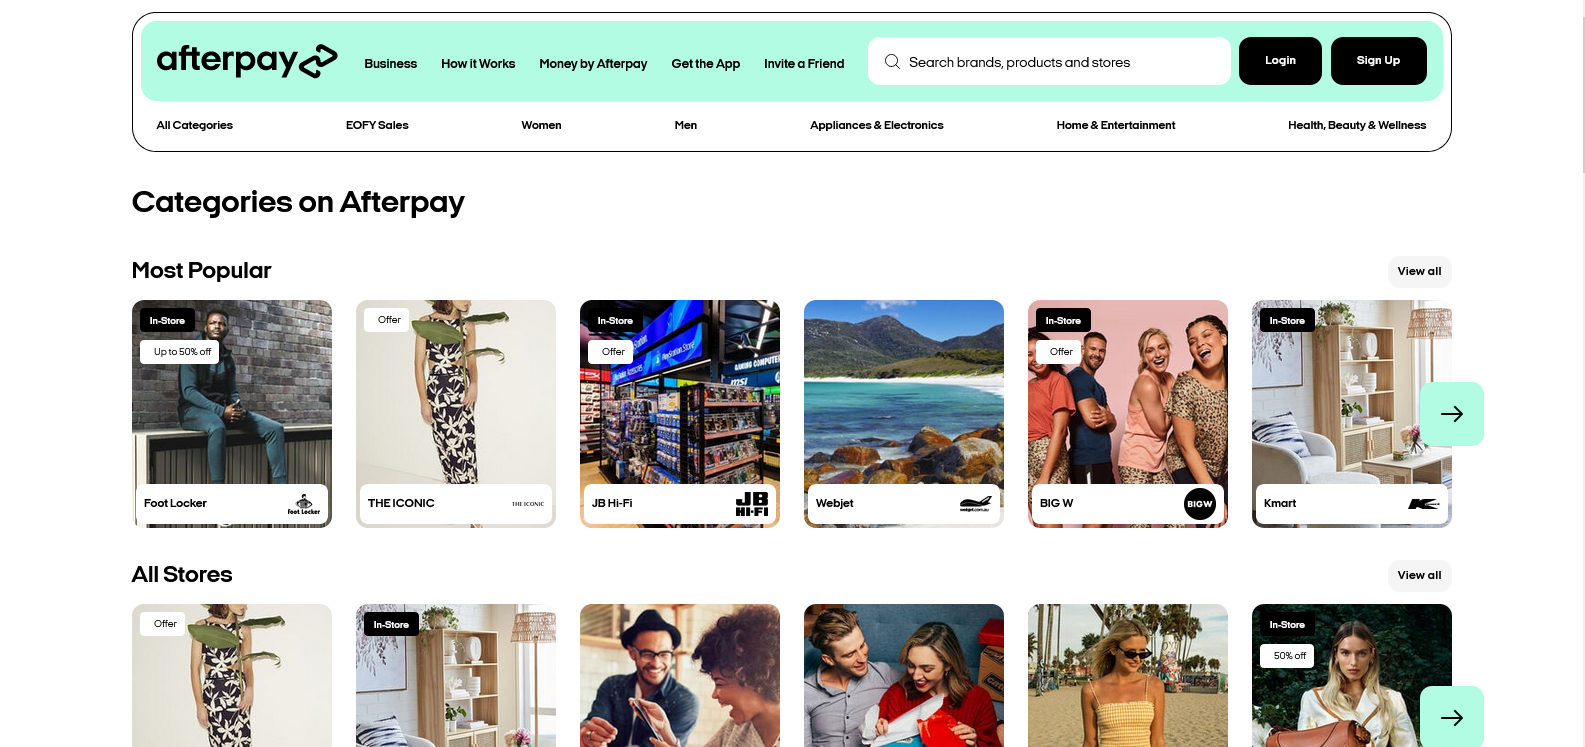Click the Sign Up button
The height and width of the screenshot is (747, 1585).
coord(1378,61)
